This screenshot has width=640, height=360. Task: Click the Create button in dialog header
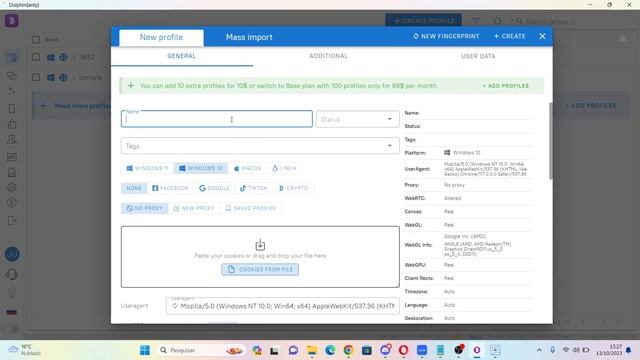509,36
